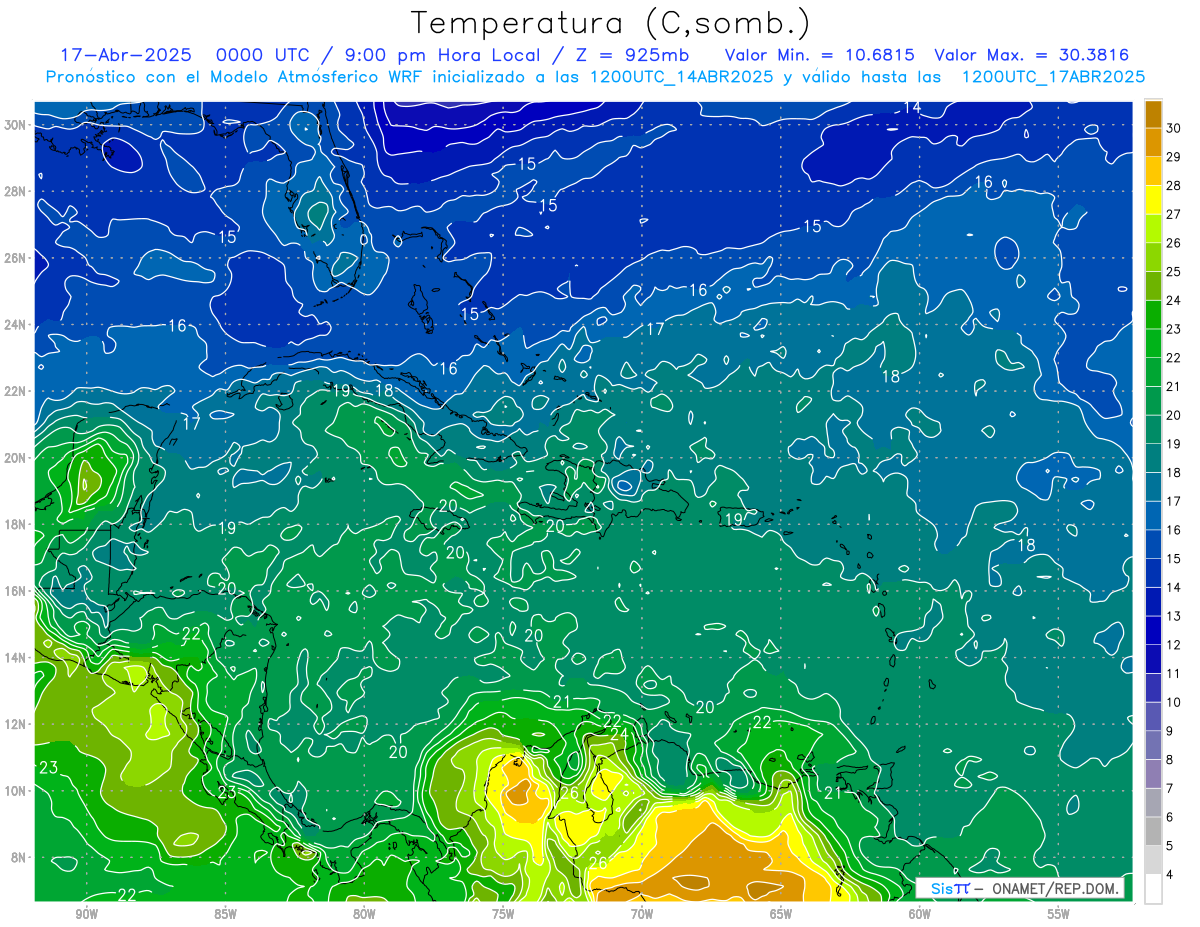Click the '16N' latitude axis label
Screen dimensions: 1200x927
coord(15,591)
